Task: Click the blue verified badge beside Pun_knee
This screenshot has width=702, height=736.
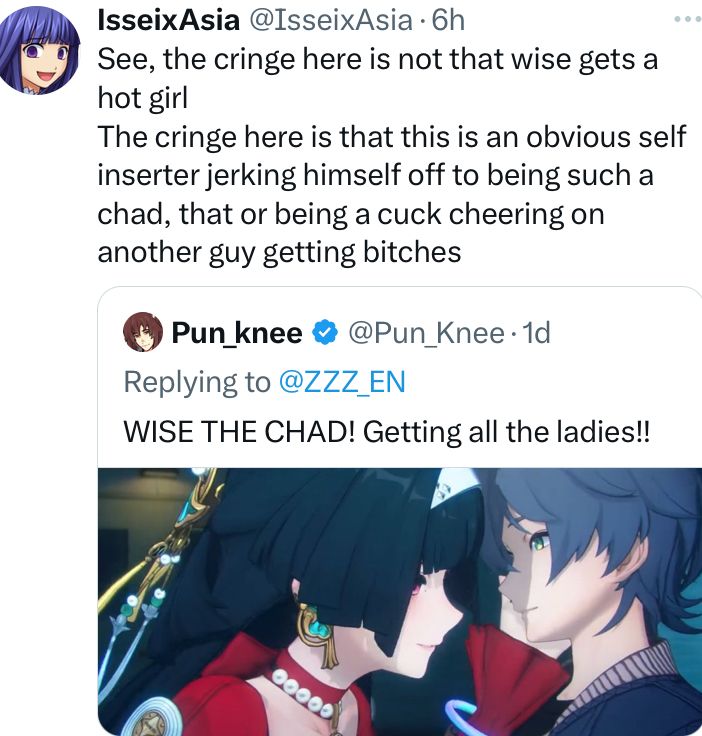Action: coord(325,332)
